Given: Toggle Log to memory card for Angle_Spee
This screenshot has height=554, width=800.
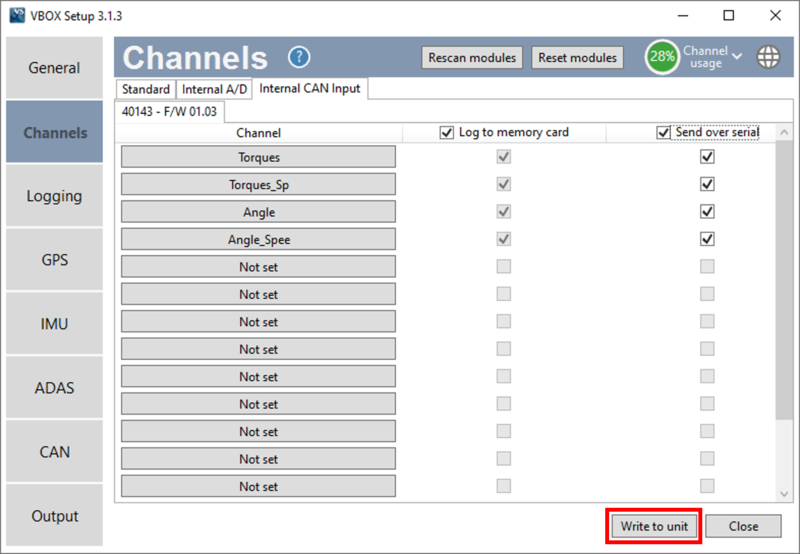Looking at the screenshot, I should point(504,239).
